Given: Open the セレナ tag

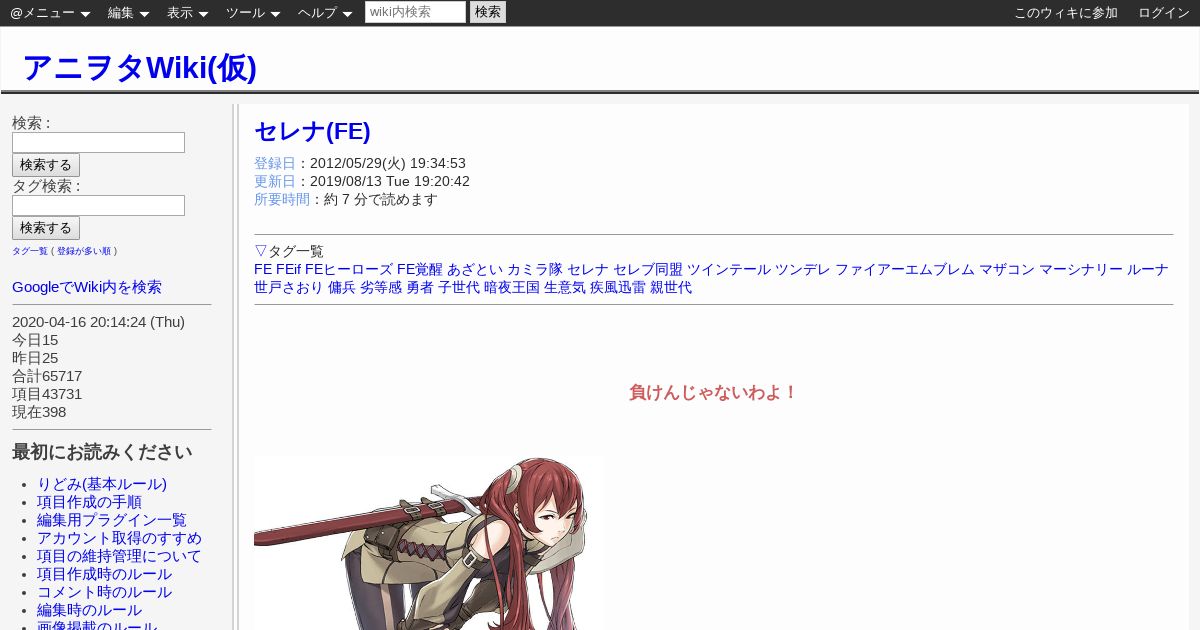Looking at the screenshot, I should pyautogui.click(x=588, y=269).
